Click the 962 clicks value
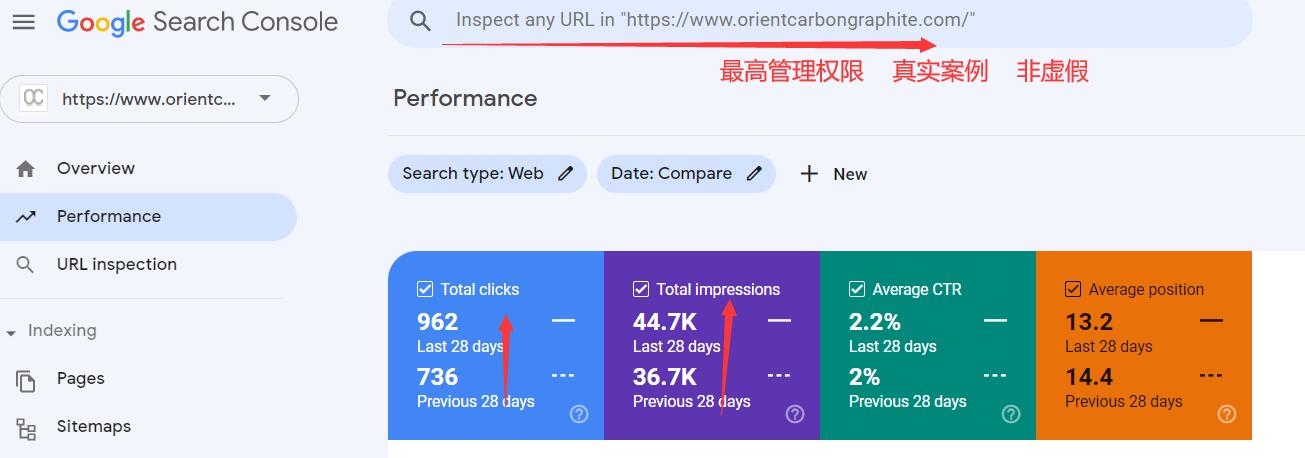The width and height of the screenshot is (1305, 458). pyautogui.click(x=437, y=322)
